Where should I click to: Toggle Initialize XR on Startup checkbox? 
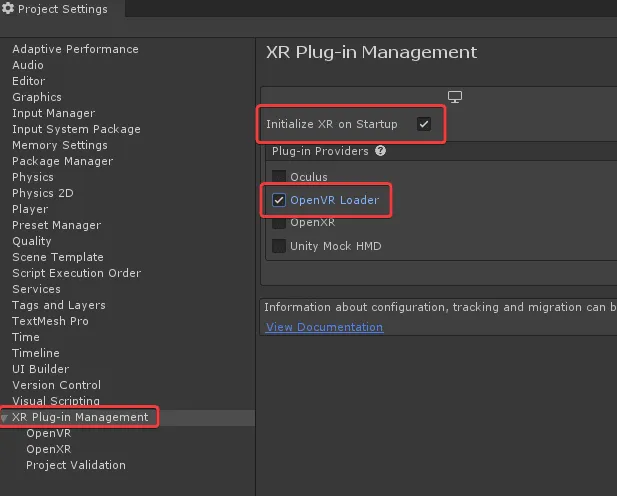(x=424, y=124)
